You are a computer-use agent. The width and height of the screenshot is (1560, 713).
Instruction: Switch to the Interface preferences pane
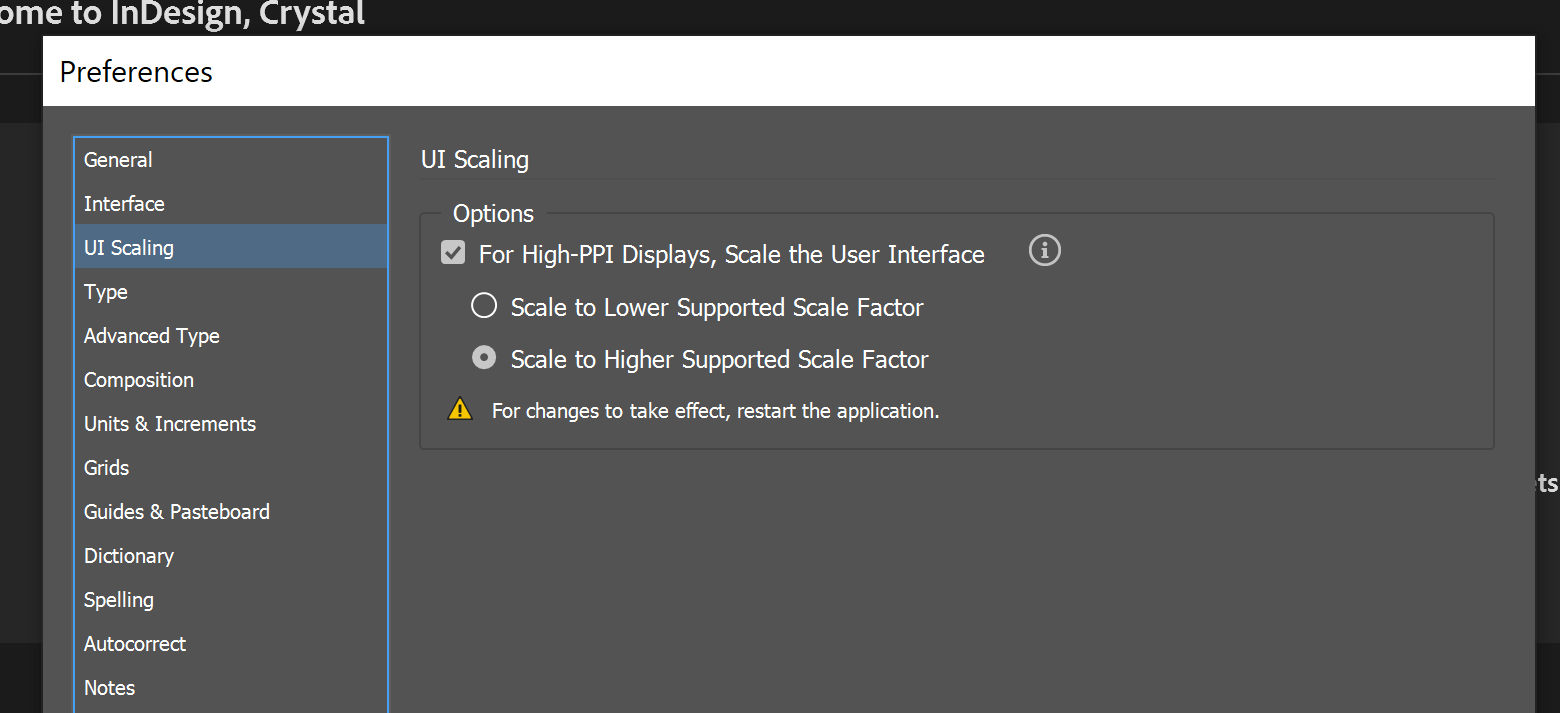coord(124,203)
